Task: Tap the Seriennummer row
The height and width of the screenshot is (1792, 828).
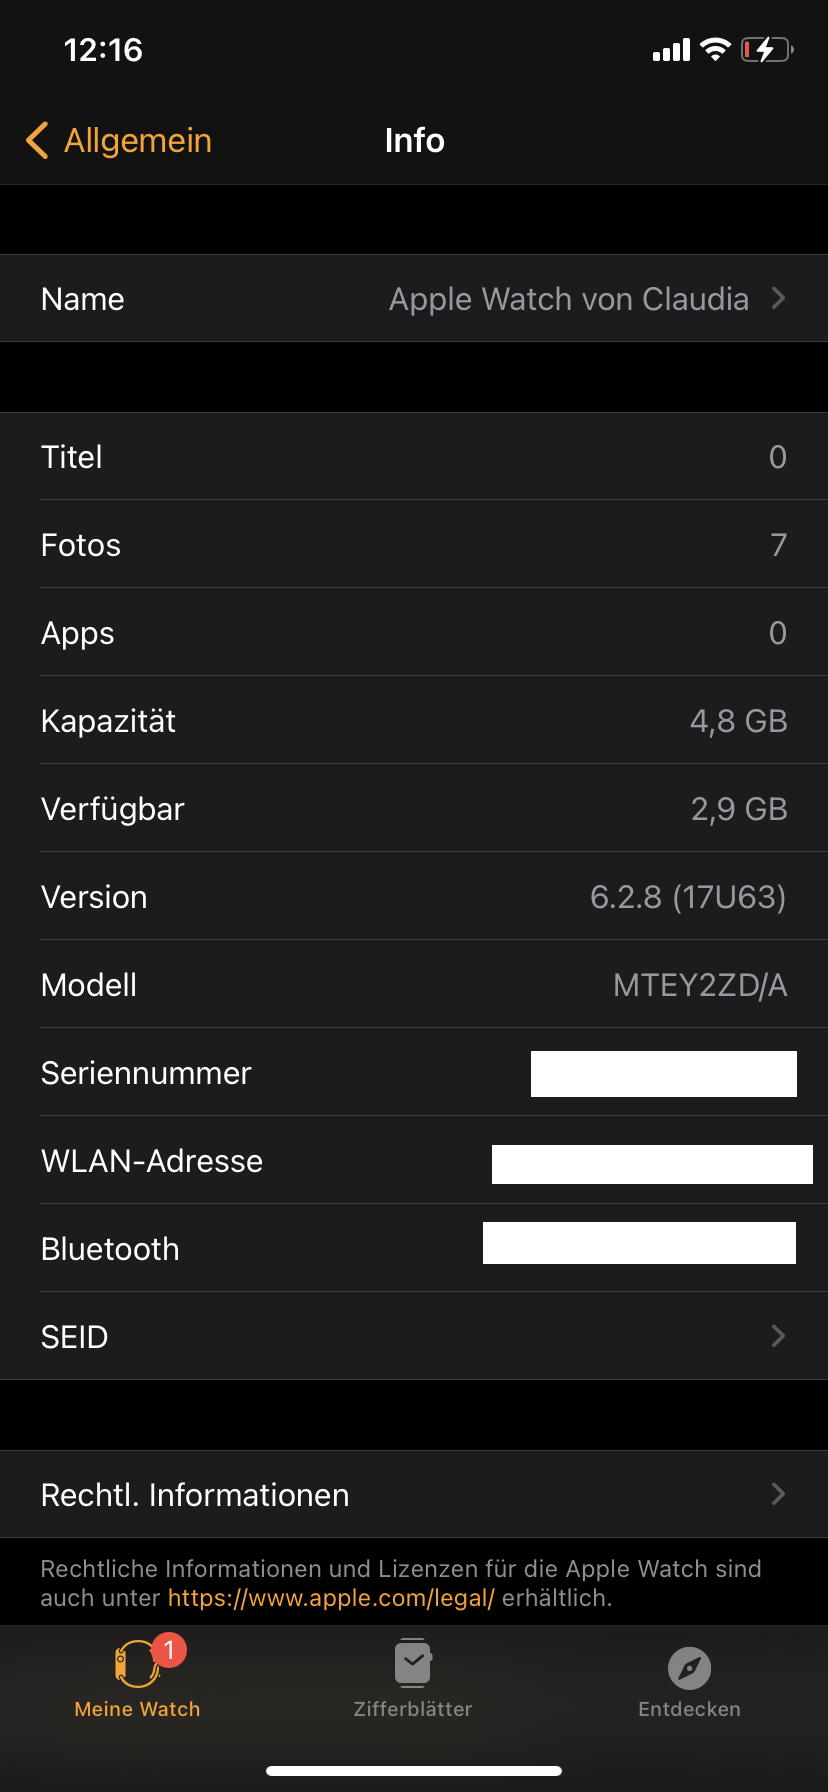Action: click(146, 1073)
